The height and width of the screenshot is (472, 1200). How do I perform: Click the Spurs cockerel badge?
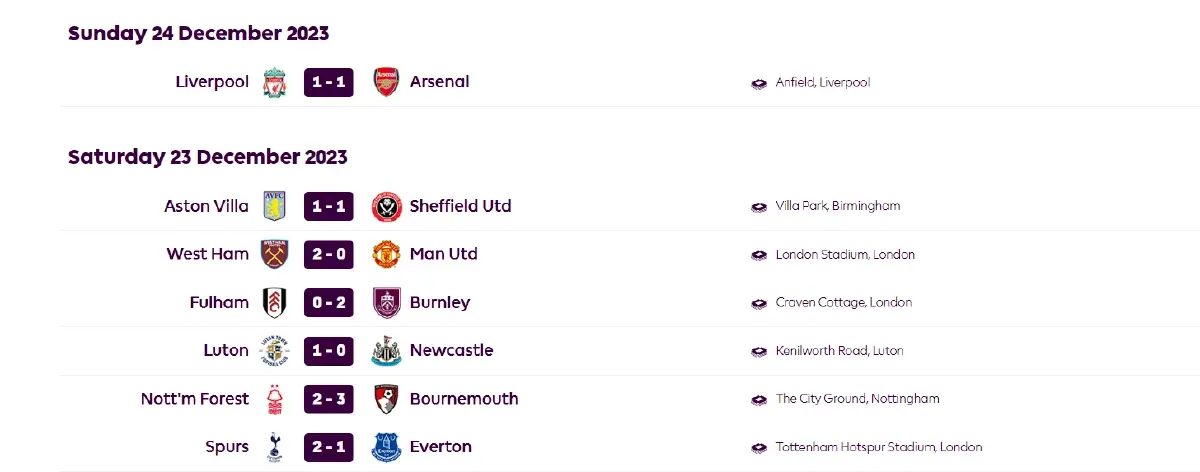[275, 447]
